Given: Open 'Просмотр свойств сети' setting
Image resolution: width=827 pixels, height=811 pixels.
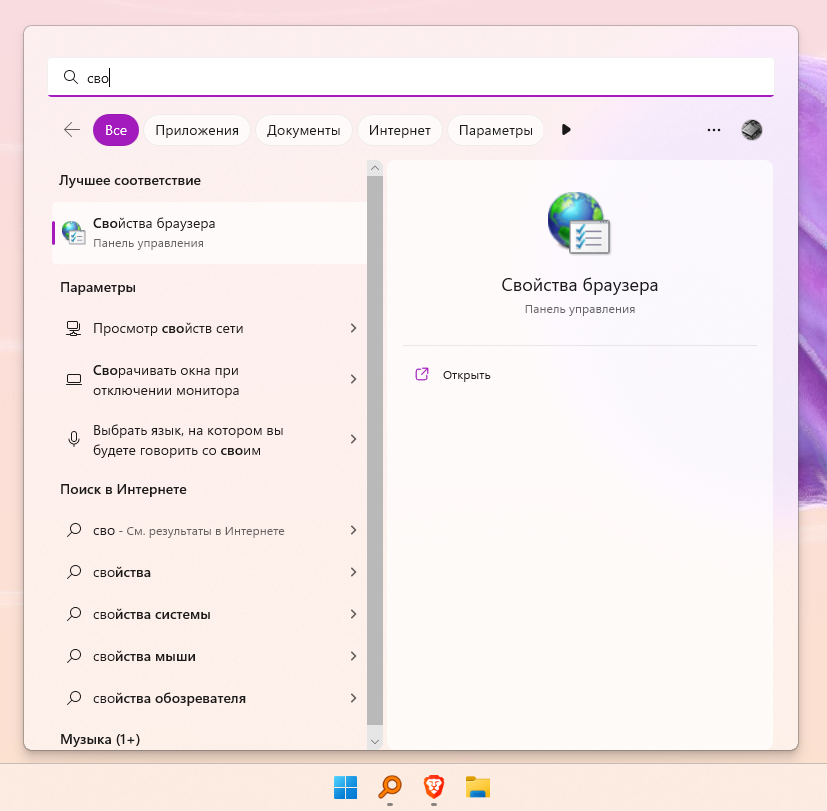Looking at the screenshot, I should tap(209, 329).
